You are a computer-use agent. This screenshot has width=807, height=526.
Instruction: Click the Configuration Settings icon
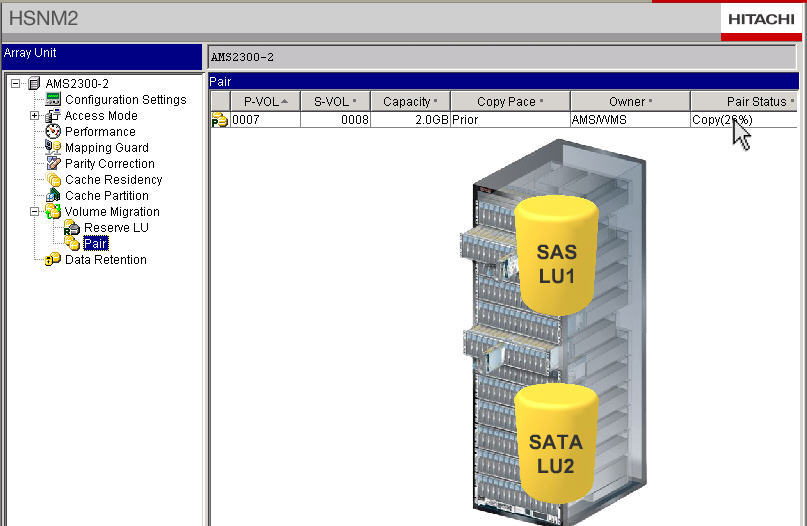tap(53, 99)
